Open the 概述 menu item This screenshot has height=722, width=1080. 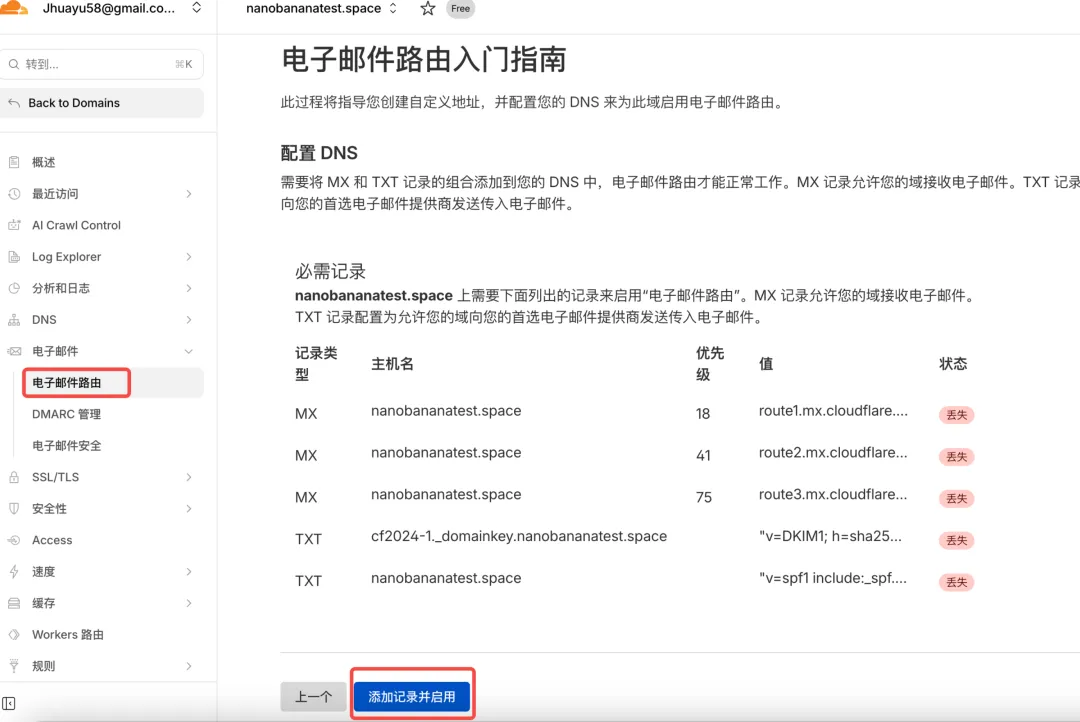tap(43, 162)
